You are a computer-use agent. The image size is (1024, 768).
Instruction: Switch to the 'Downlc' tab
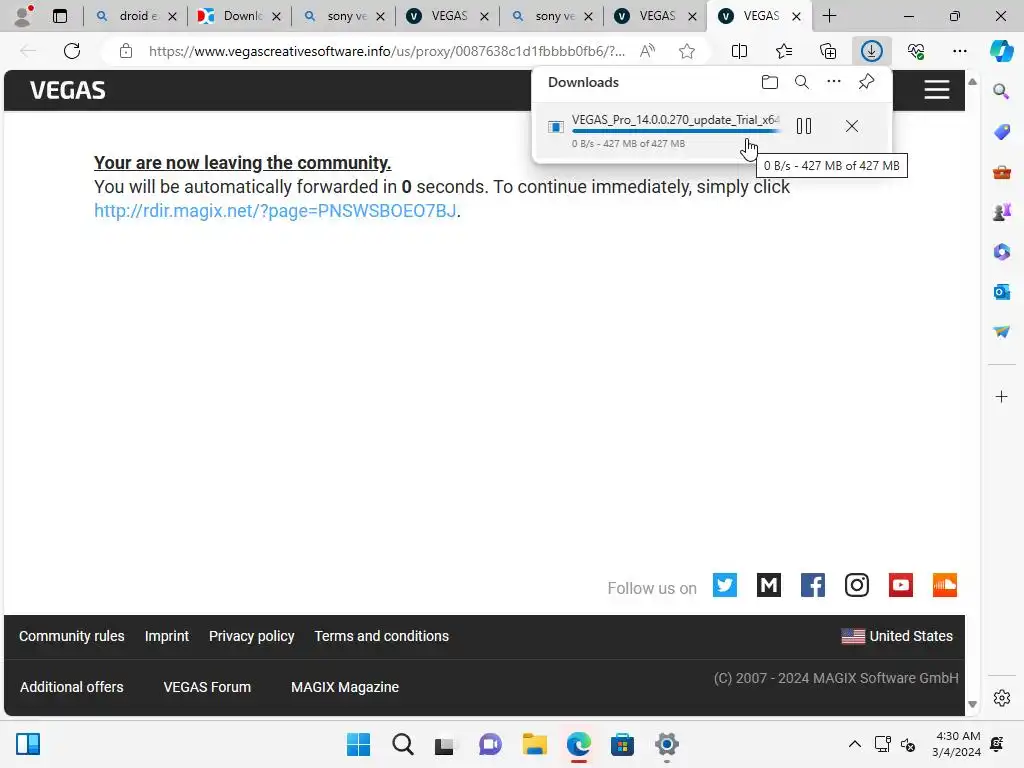[x=238, y=16]
